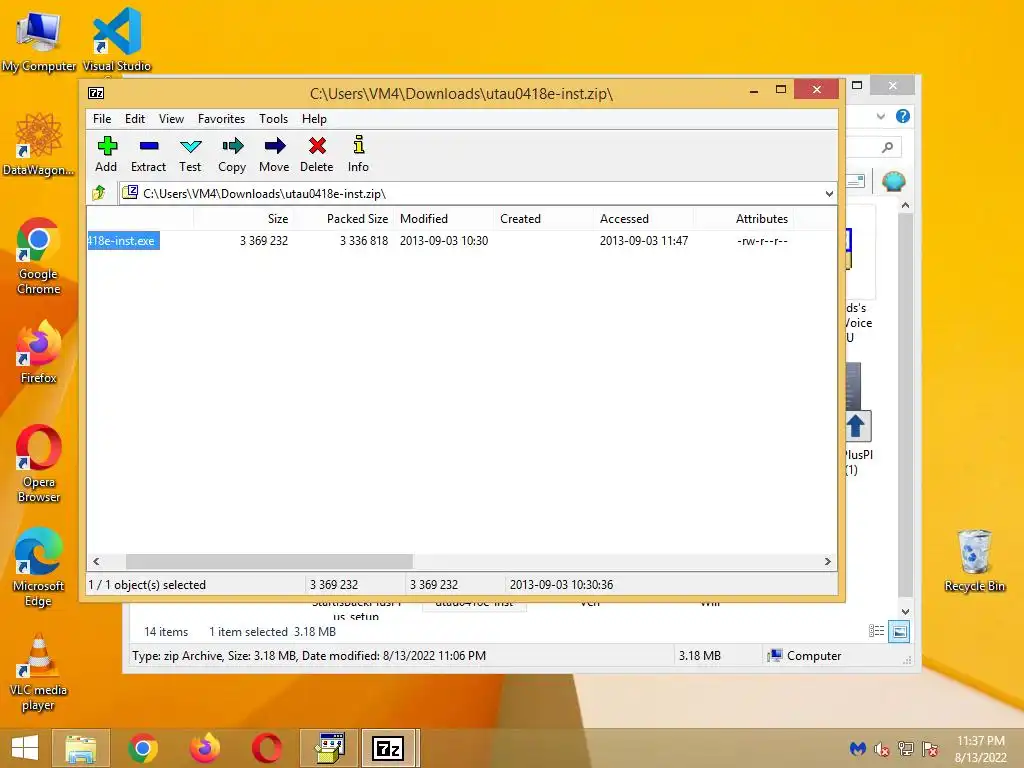
Task: Open Microsoft Edge desktop shortcut
Action: tap(39, 568)
